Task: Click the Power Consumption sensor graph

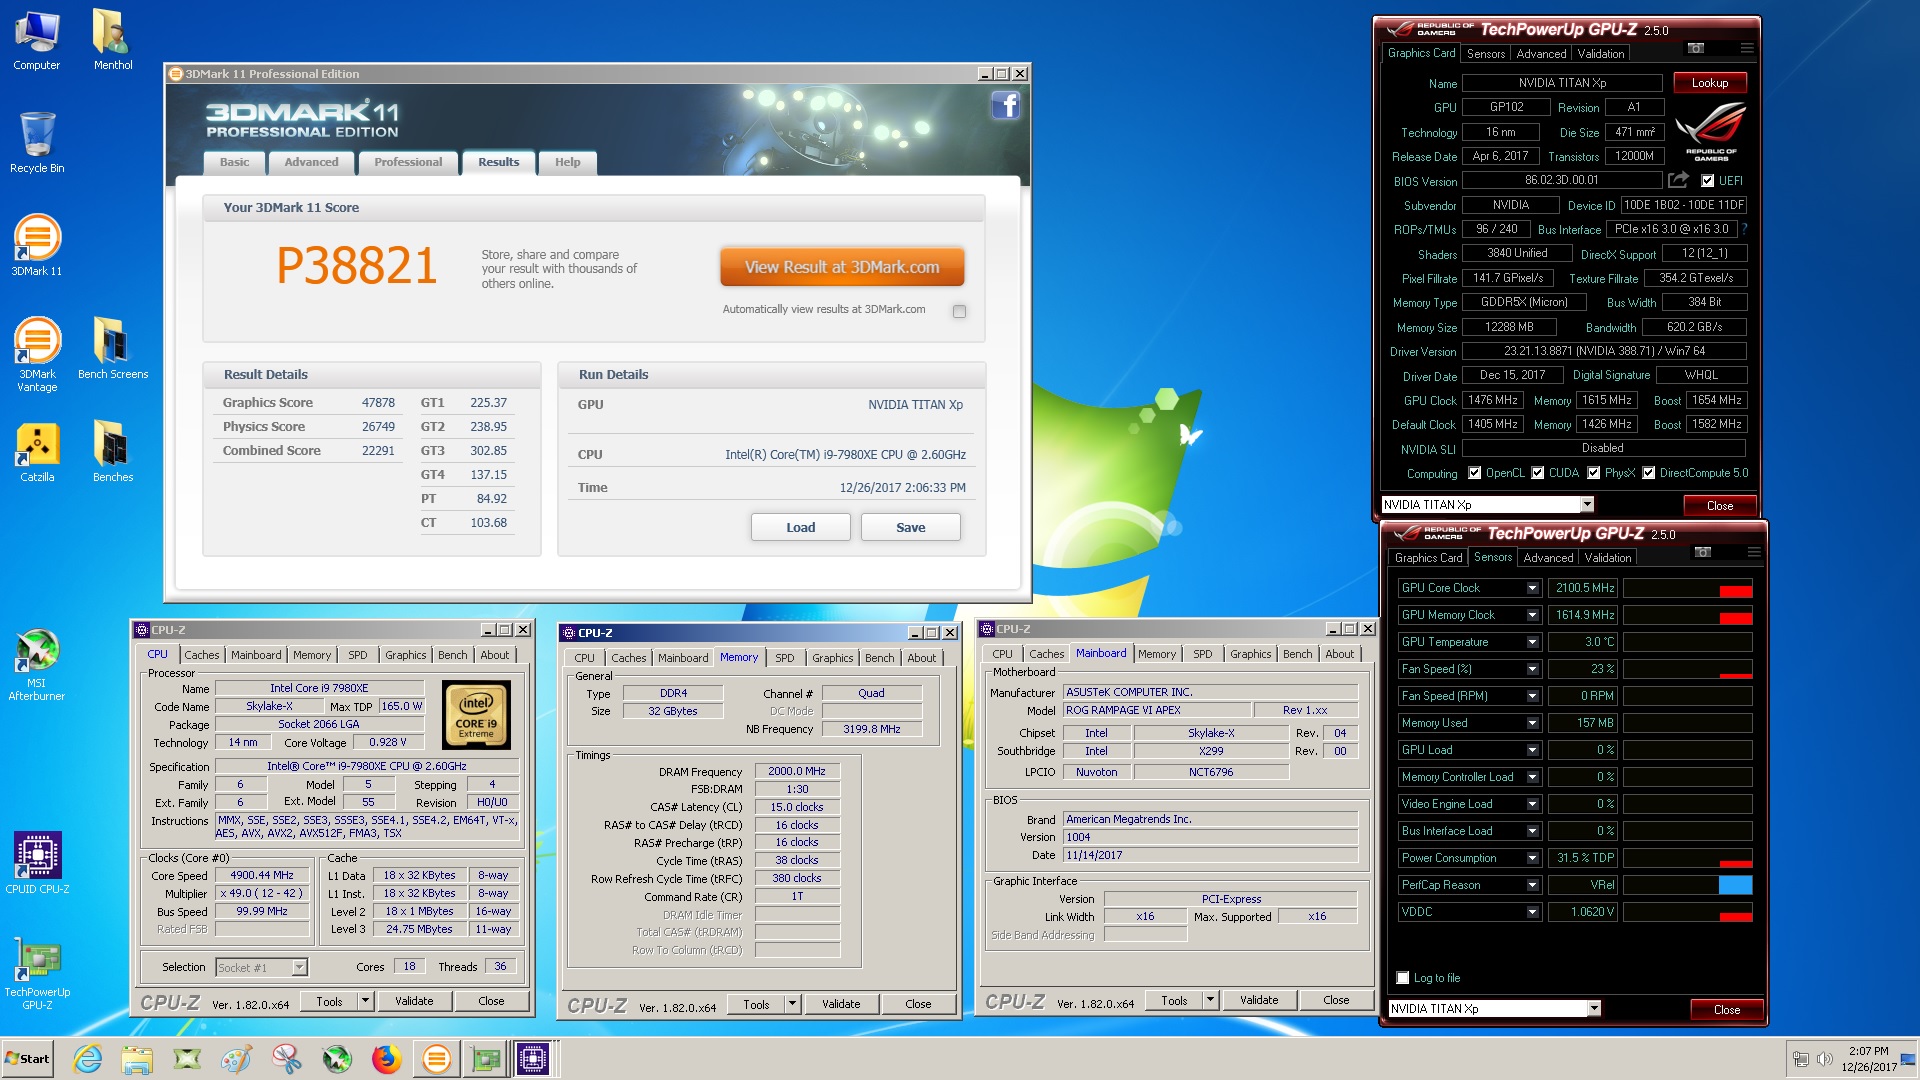Action: [1687, 858]
